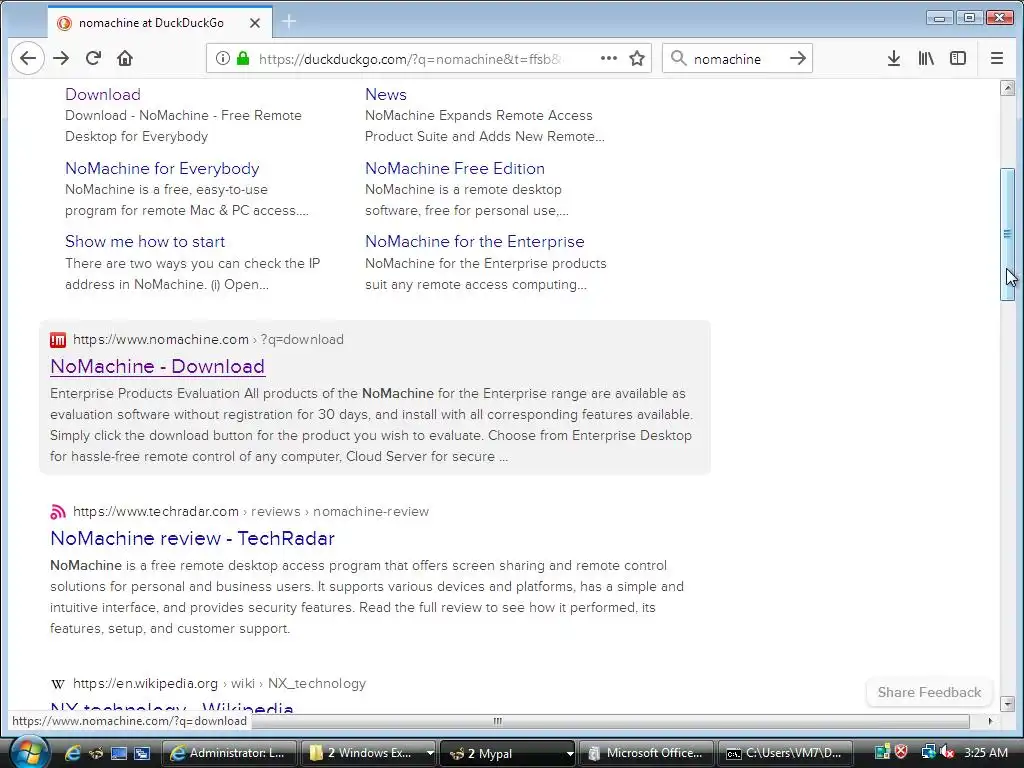
Task: Expand Mypal taskbar group dropdown arrow
Action: [x=569, y=753]
